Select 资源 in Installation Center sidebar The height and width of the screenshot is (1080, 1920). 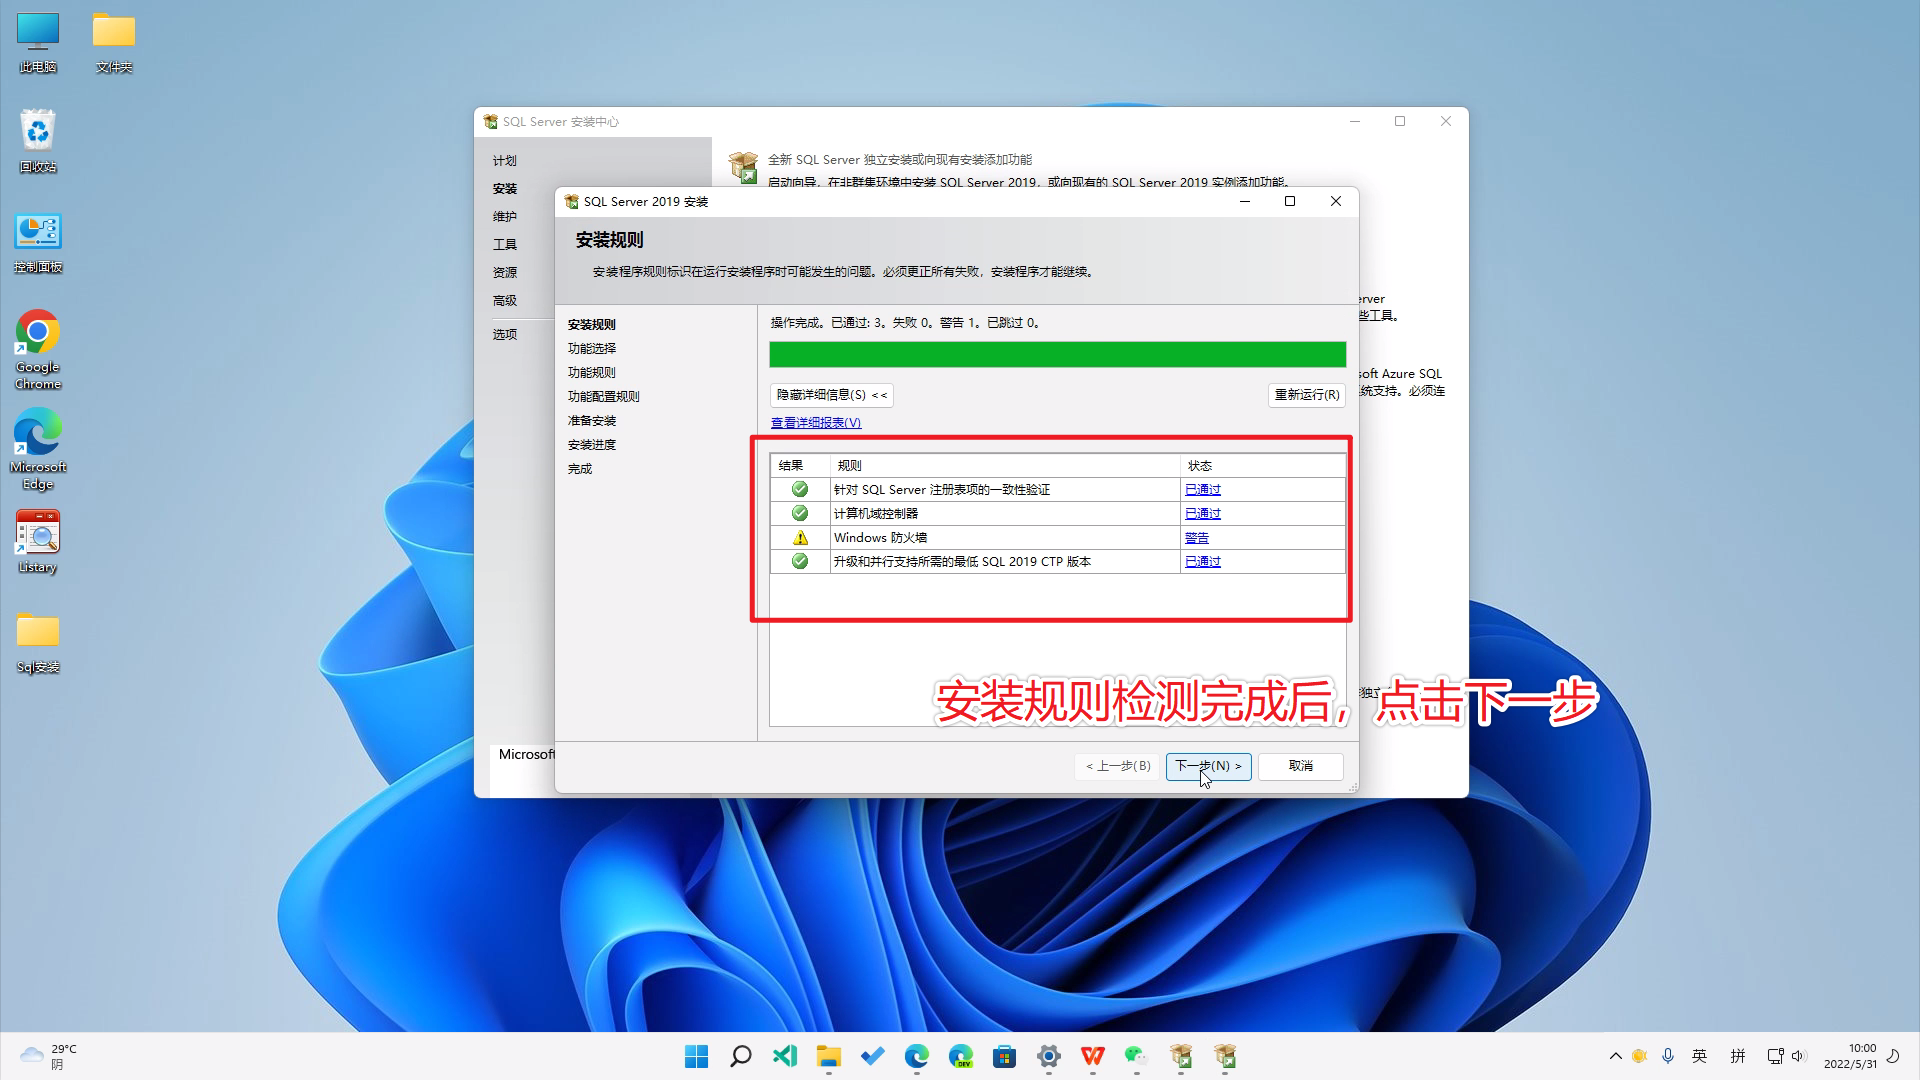pyautogui.click(x=504, y=272)
